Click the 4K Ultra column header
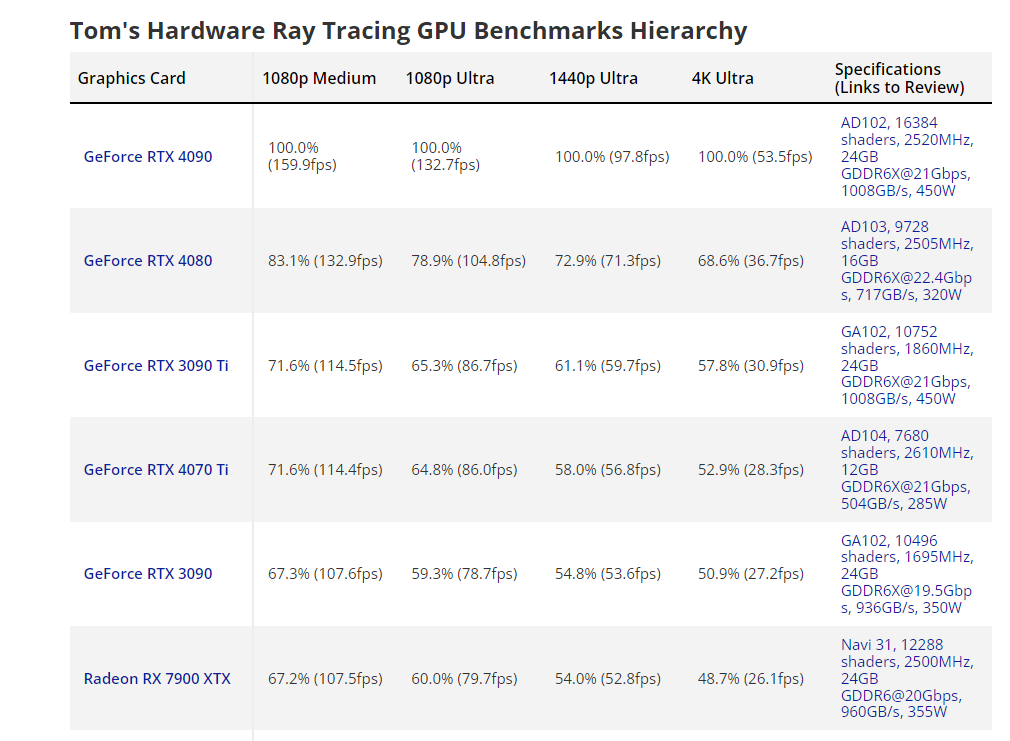 723,78
